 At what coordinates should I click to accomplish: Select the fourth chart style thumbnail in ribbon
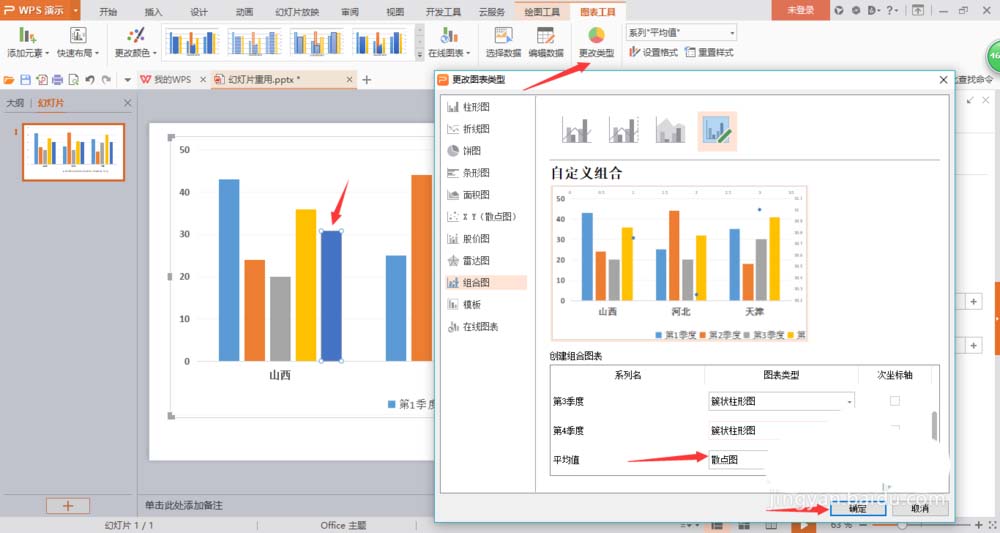tap(380, 42)
